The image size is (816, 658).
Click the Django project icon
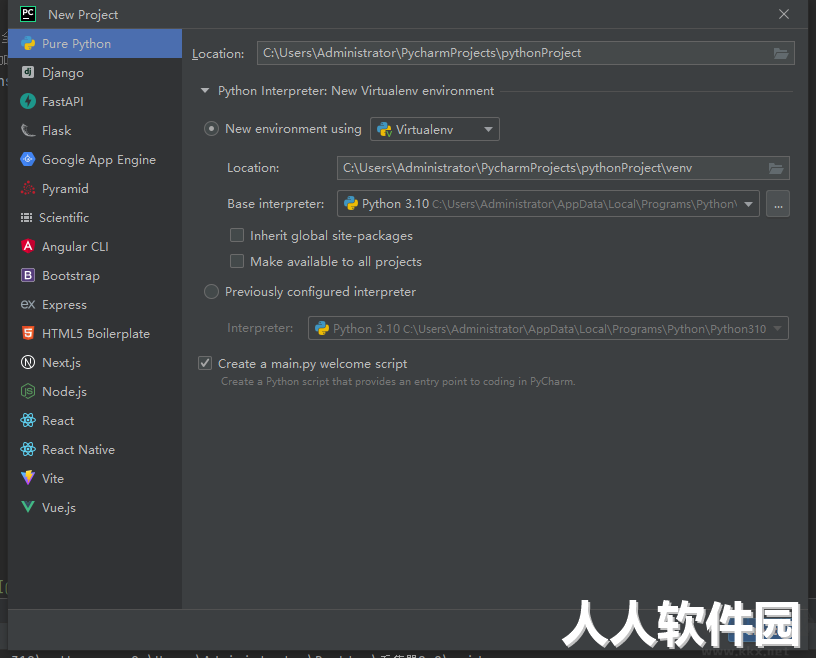[x=28, y=72]
